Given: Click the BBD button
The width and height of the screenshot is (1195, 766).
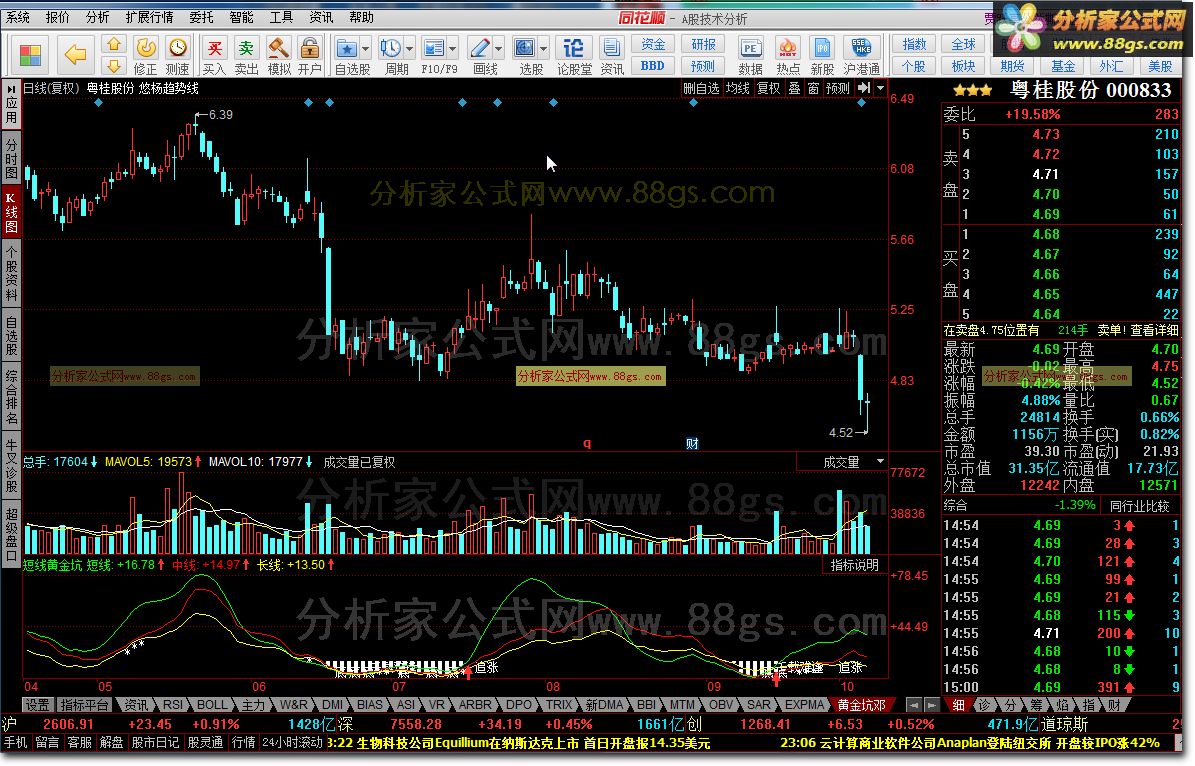Looking at the screenshot, I should pyautogui.click(x=652, y=66).
